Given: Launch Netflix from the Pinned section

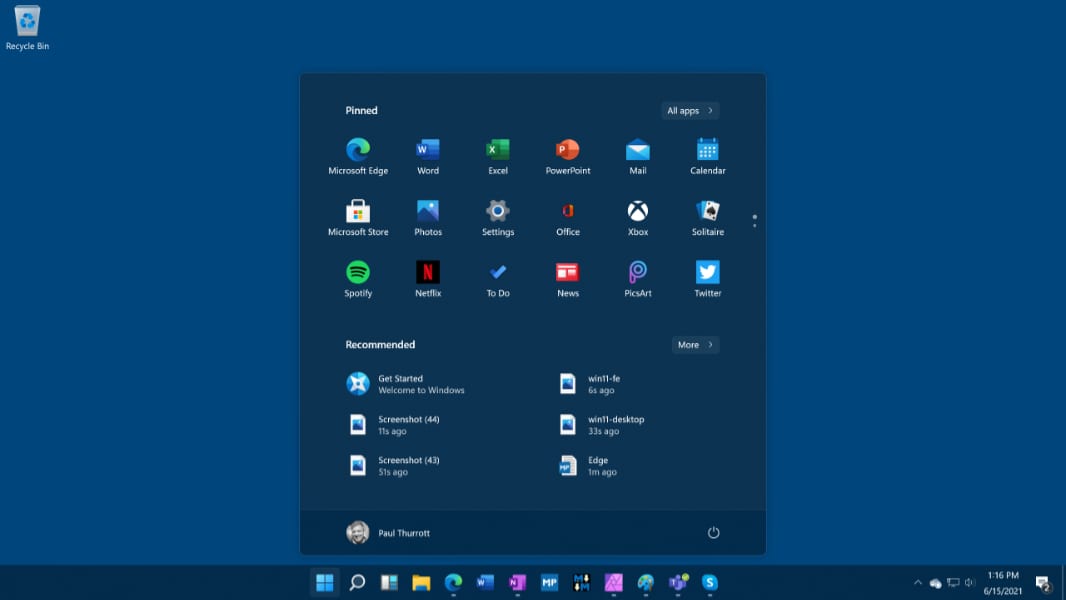Looking at the screenshot, I should [428, 279].
